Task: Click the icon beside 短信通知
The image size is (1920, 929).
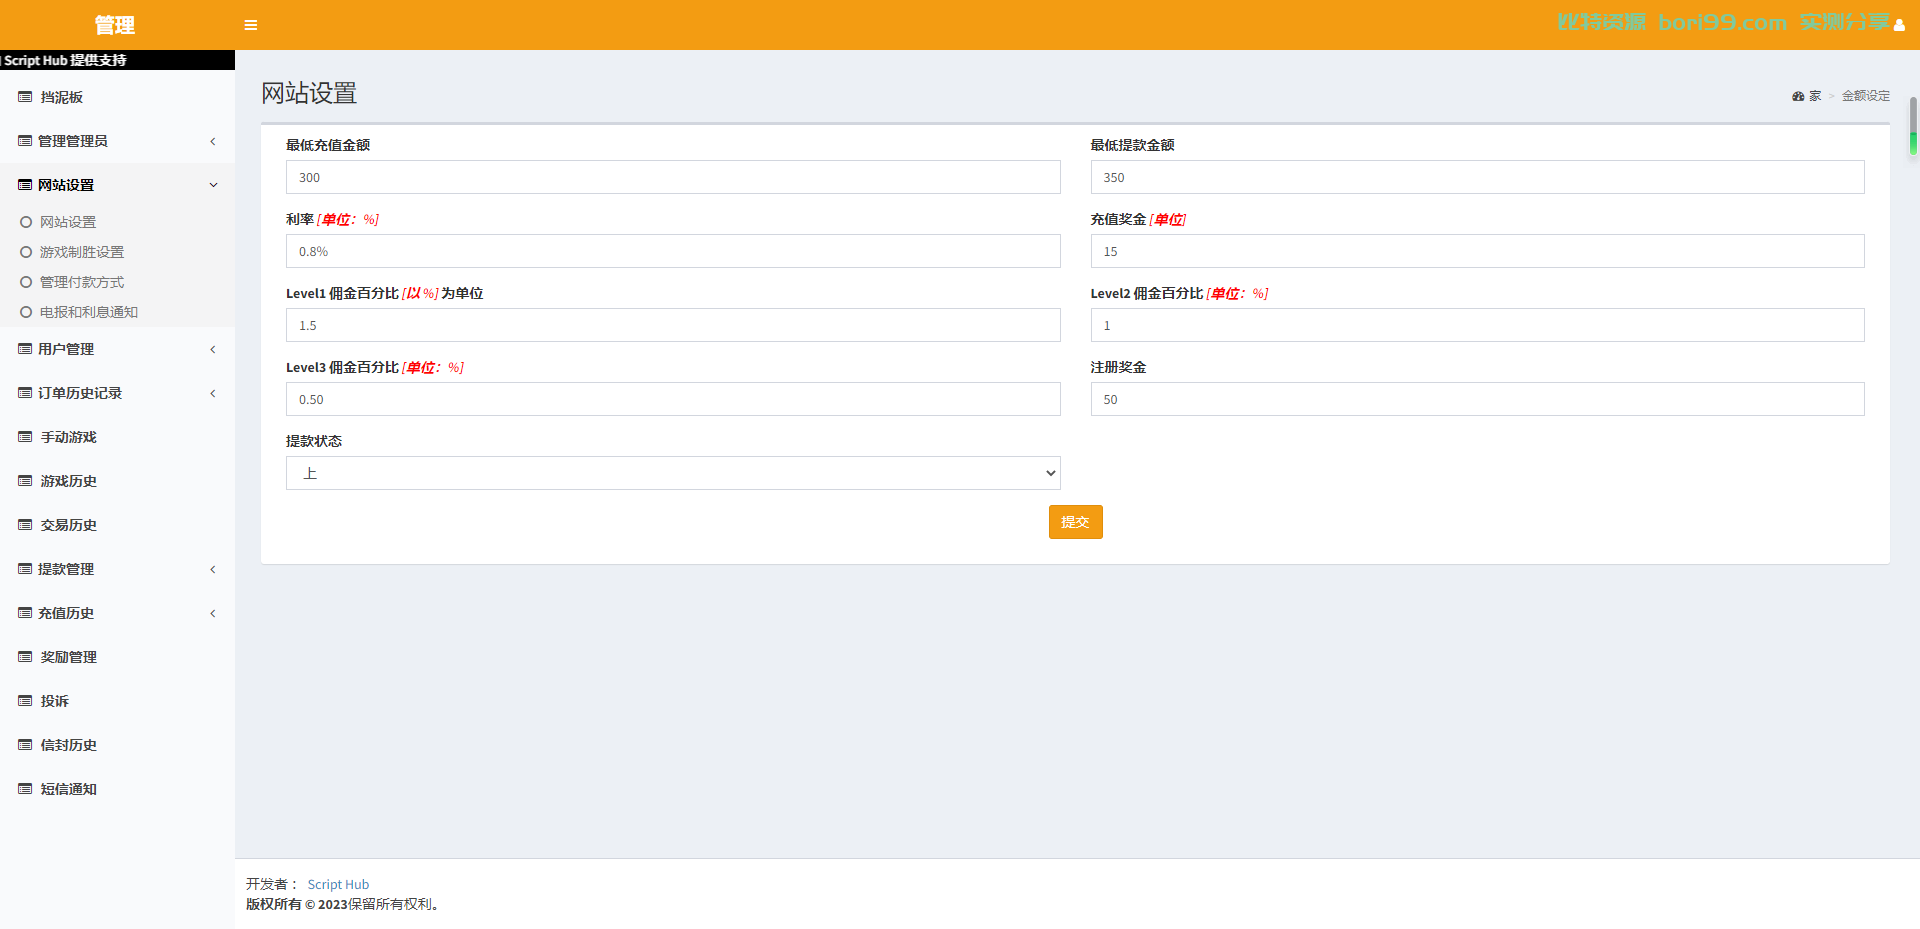Action: (25, 789)
